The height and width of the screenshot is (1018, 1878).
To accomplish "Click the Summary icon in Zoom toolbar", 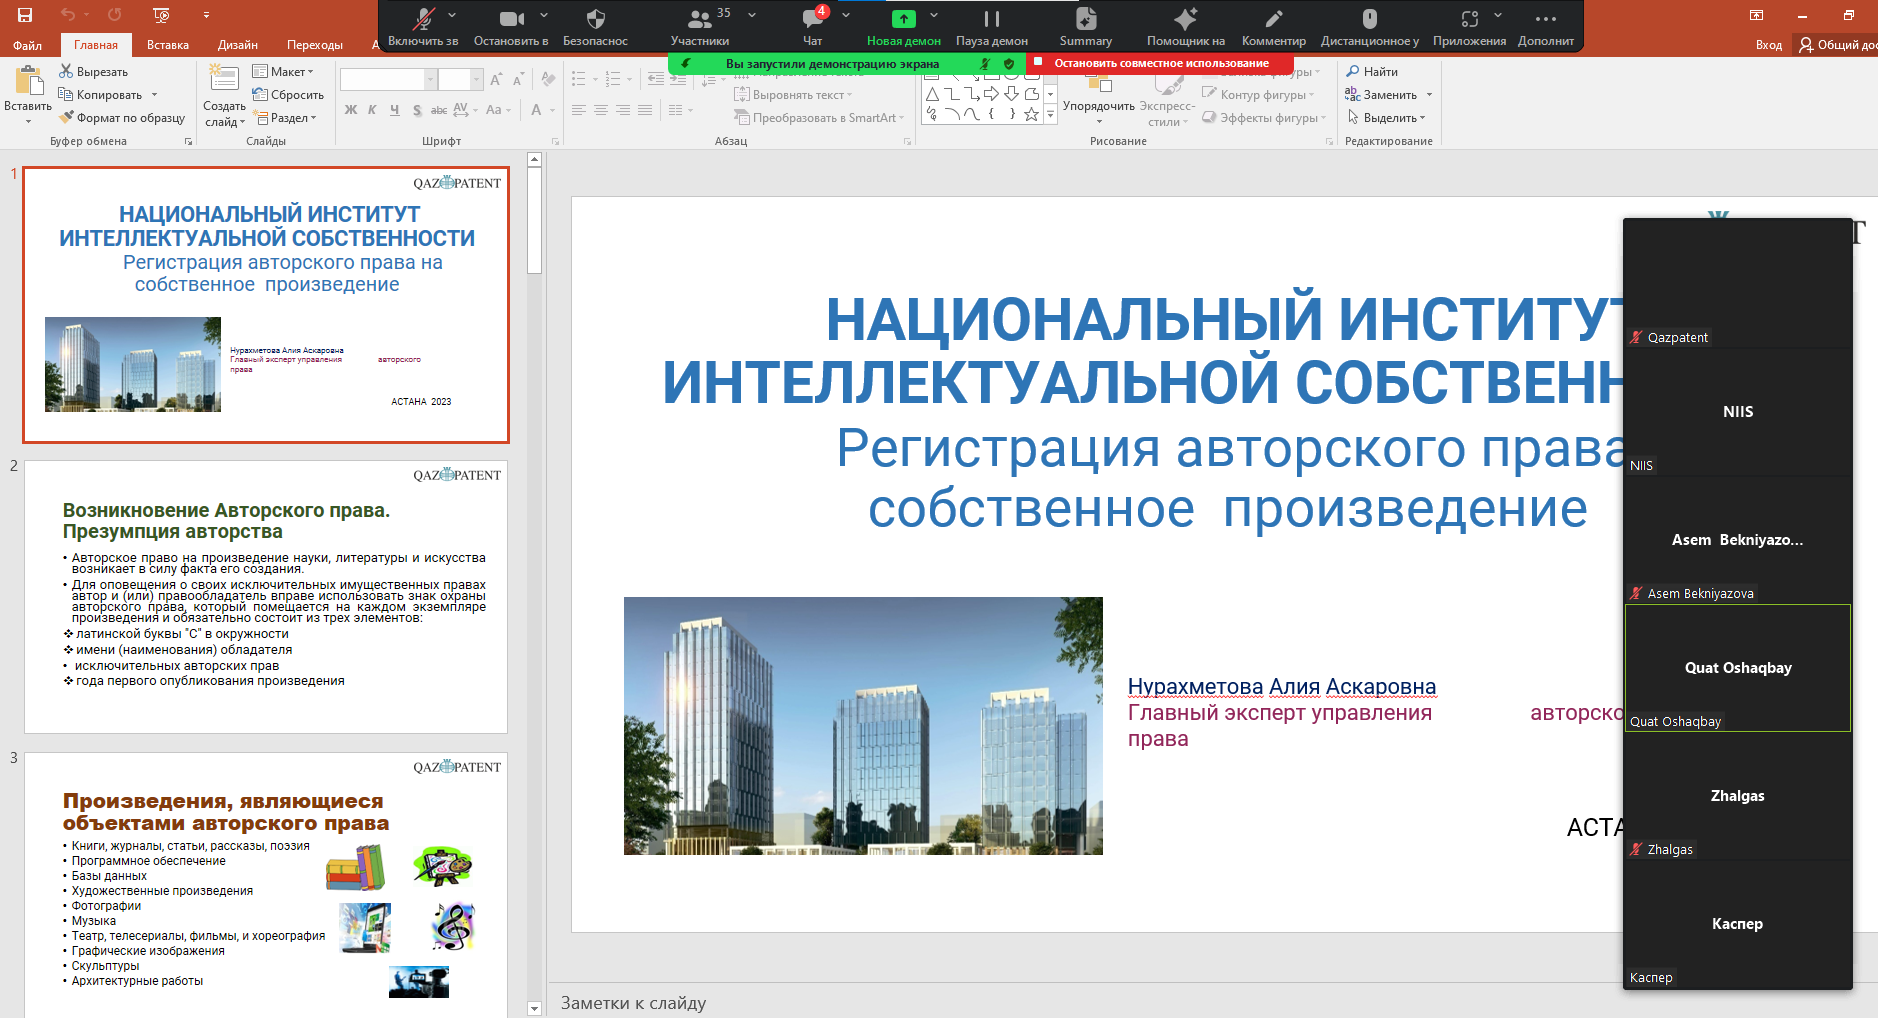I will (x=1085, y=19).
